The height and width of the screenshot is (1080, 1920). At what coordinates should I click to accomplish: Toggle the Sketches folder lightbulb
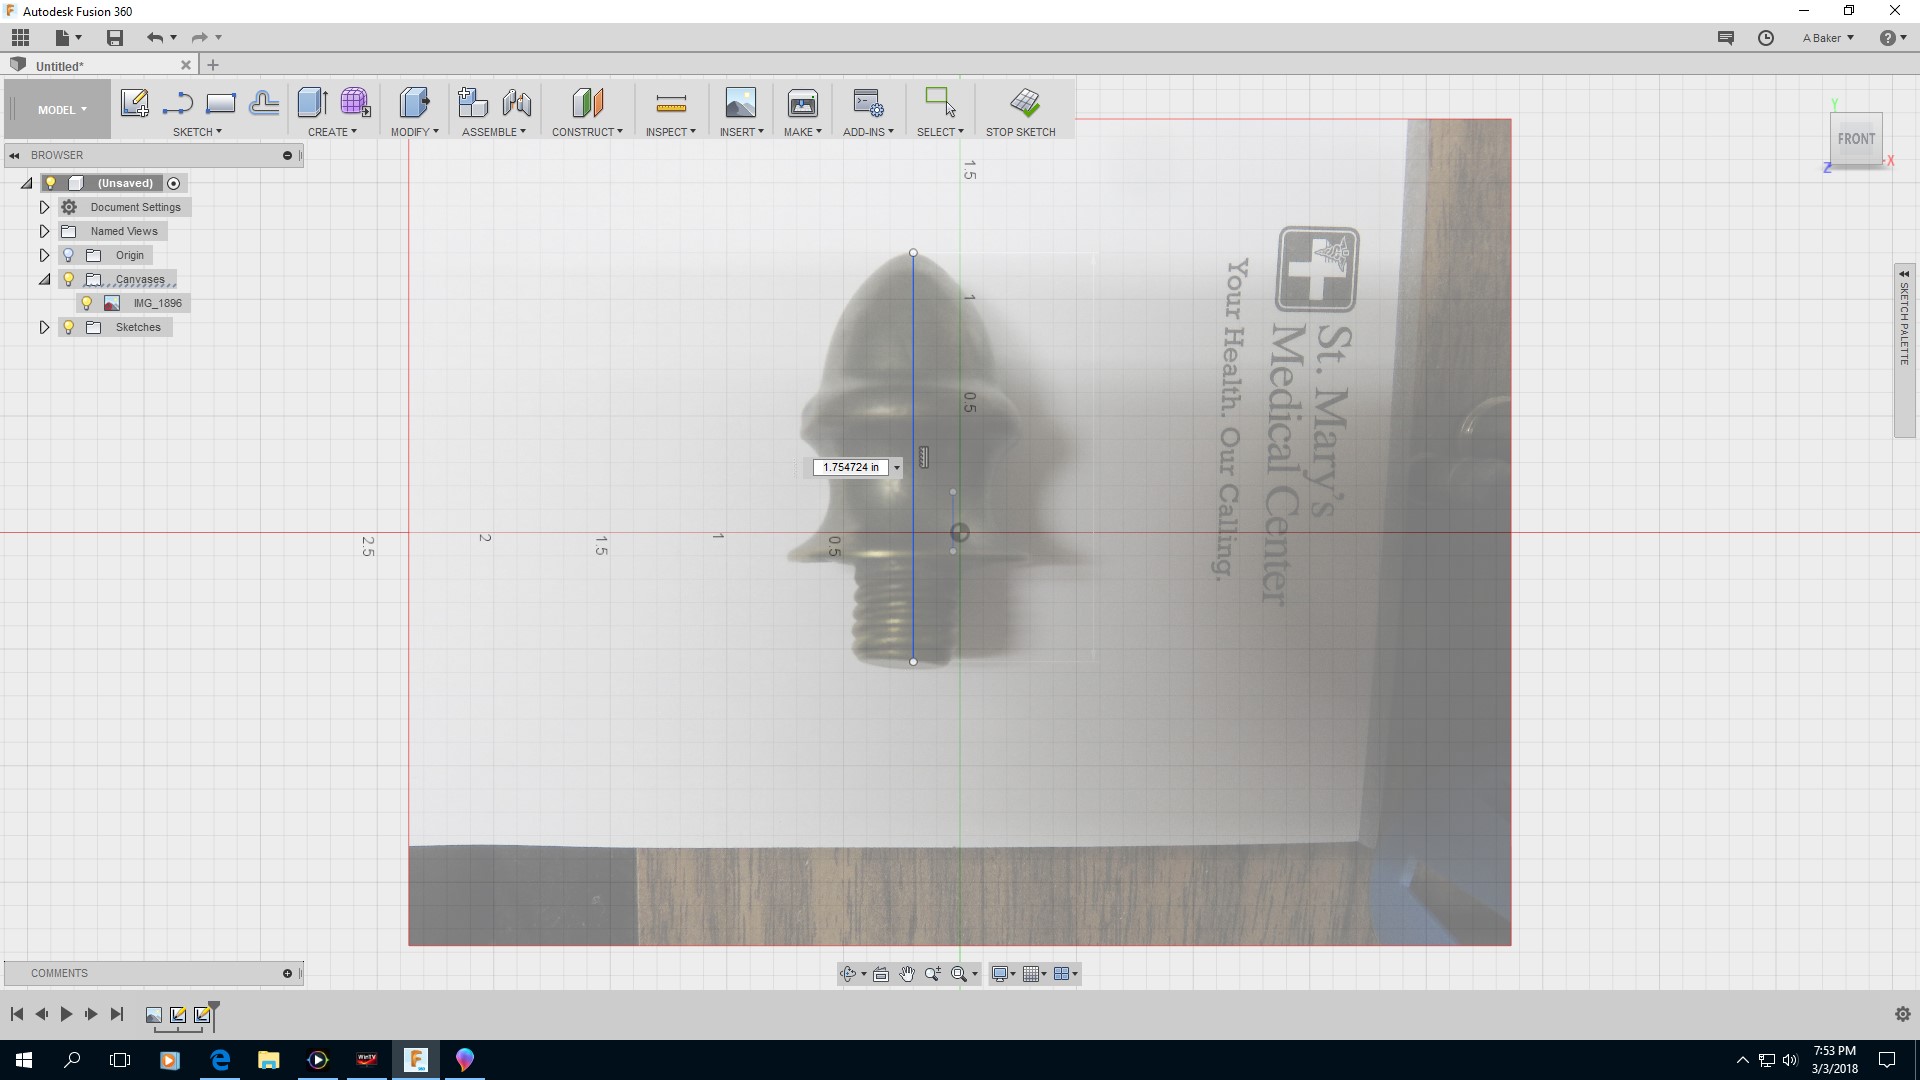69,327
